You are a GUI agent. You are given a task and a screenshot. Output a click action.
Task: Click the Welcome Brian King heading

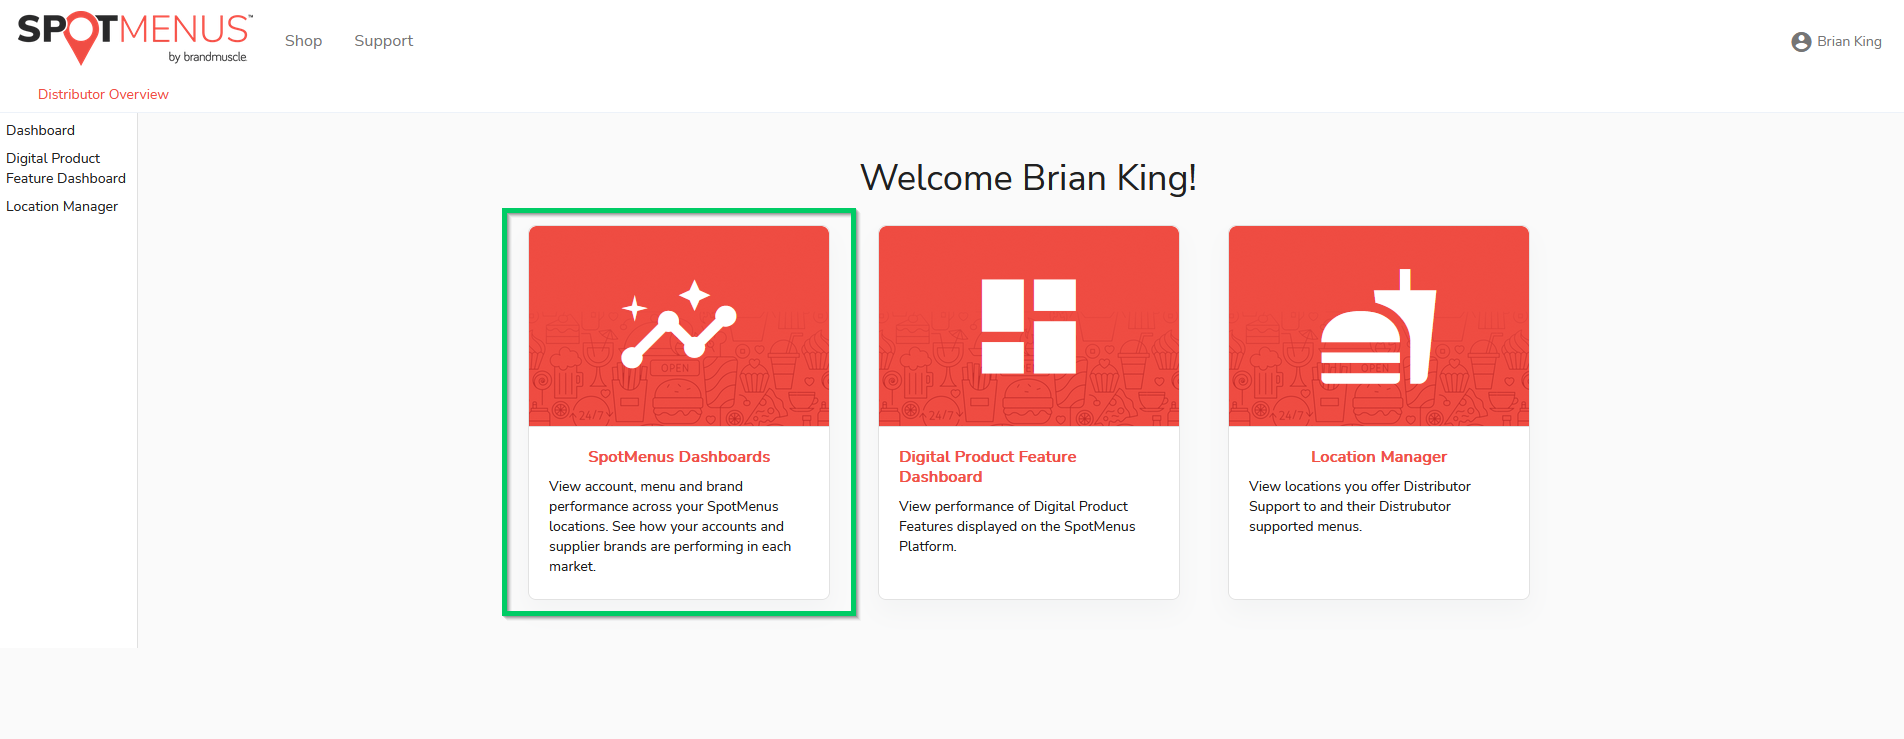pos(1028,178)
